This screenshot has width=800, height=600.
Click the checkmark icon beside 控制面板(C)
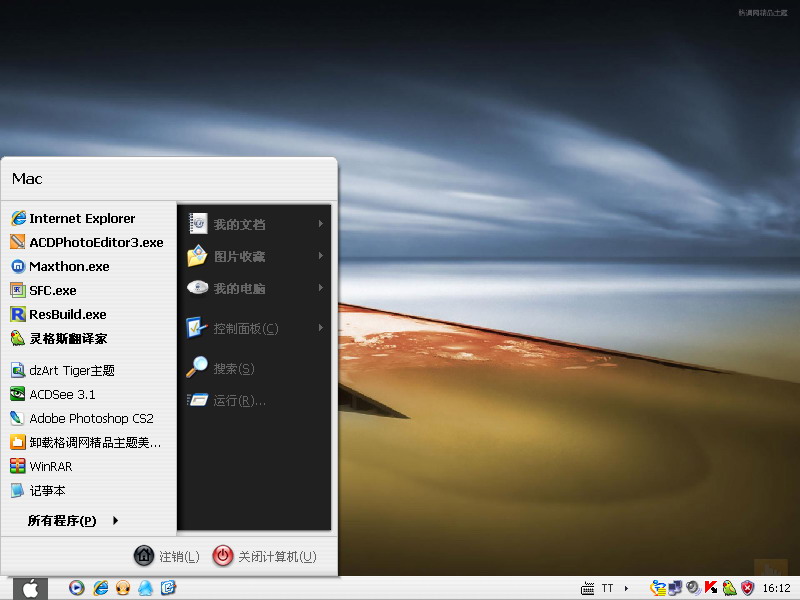pyautogui.click(x=197, y=327)
